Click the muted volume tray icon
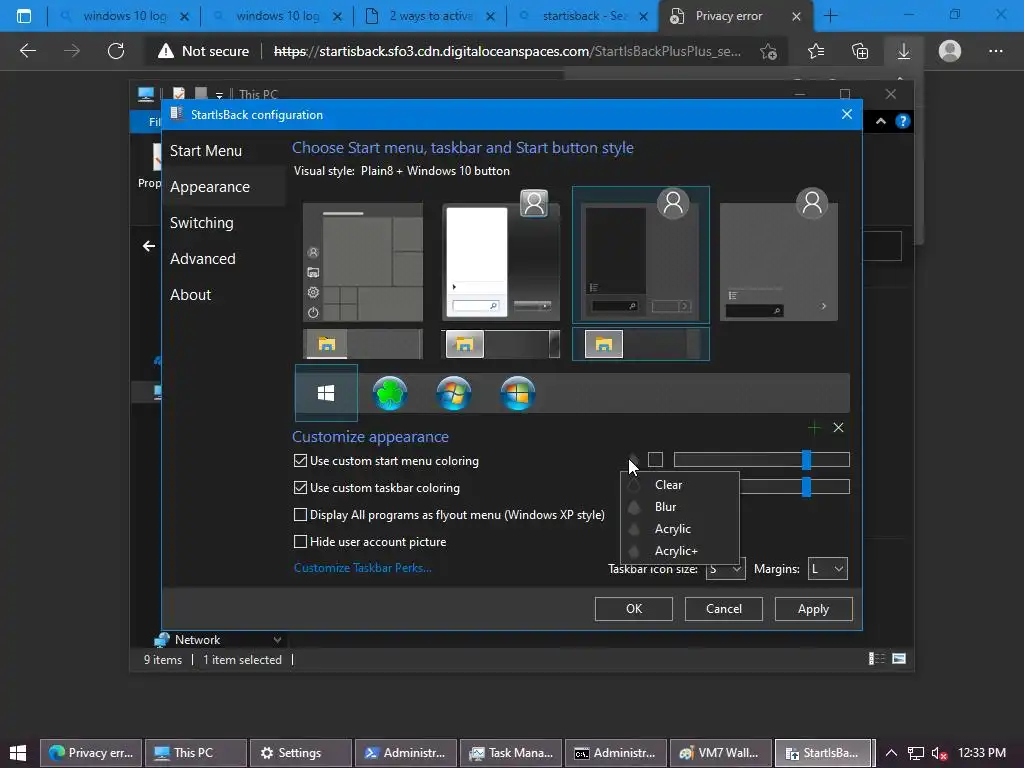Screen dimensions: 1024x768 point(939,753)
